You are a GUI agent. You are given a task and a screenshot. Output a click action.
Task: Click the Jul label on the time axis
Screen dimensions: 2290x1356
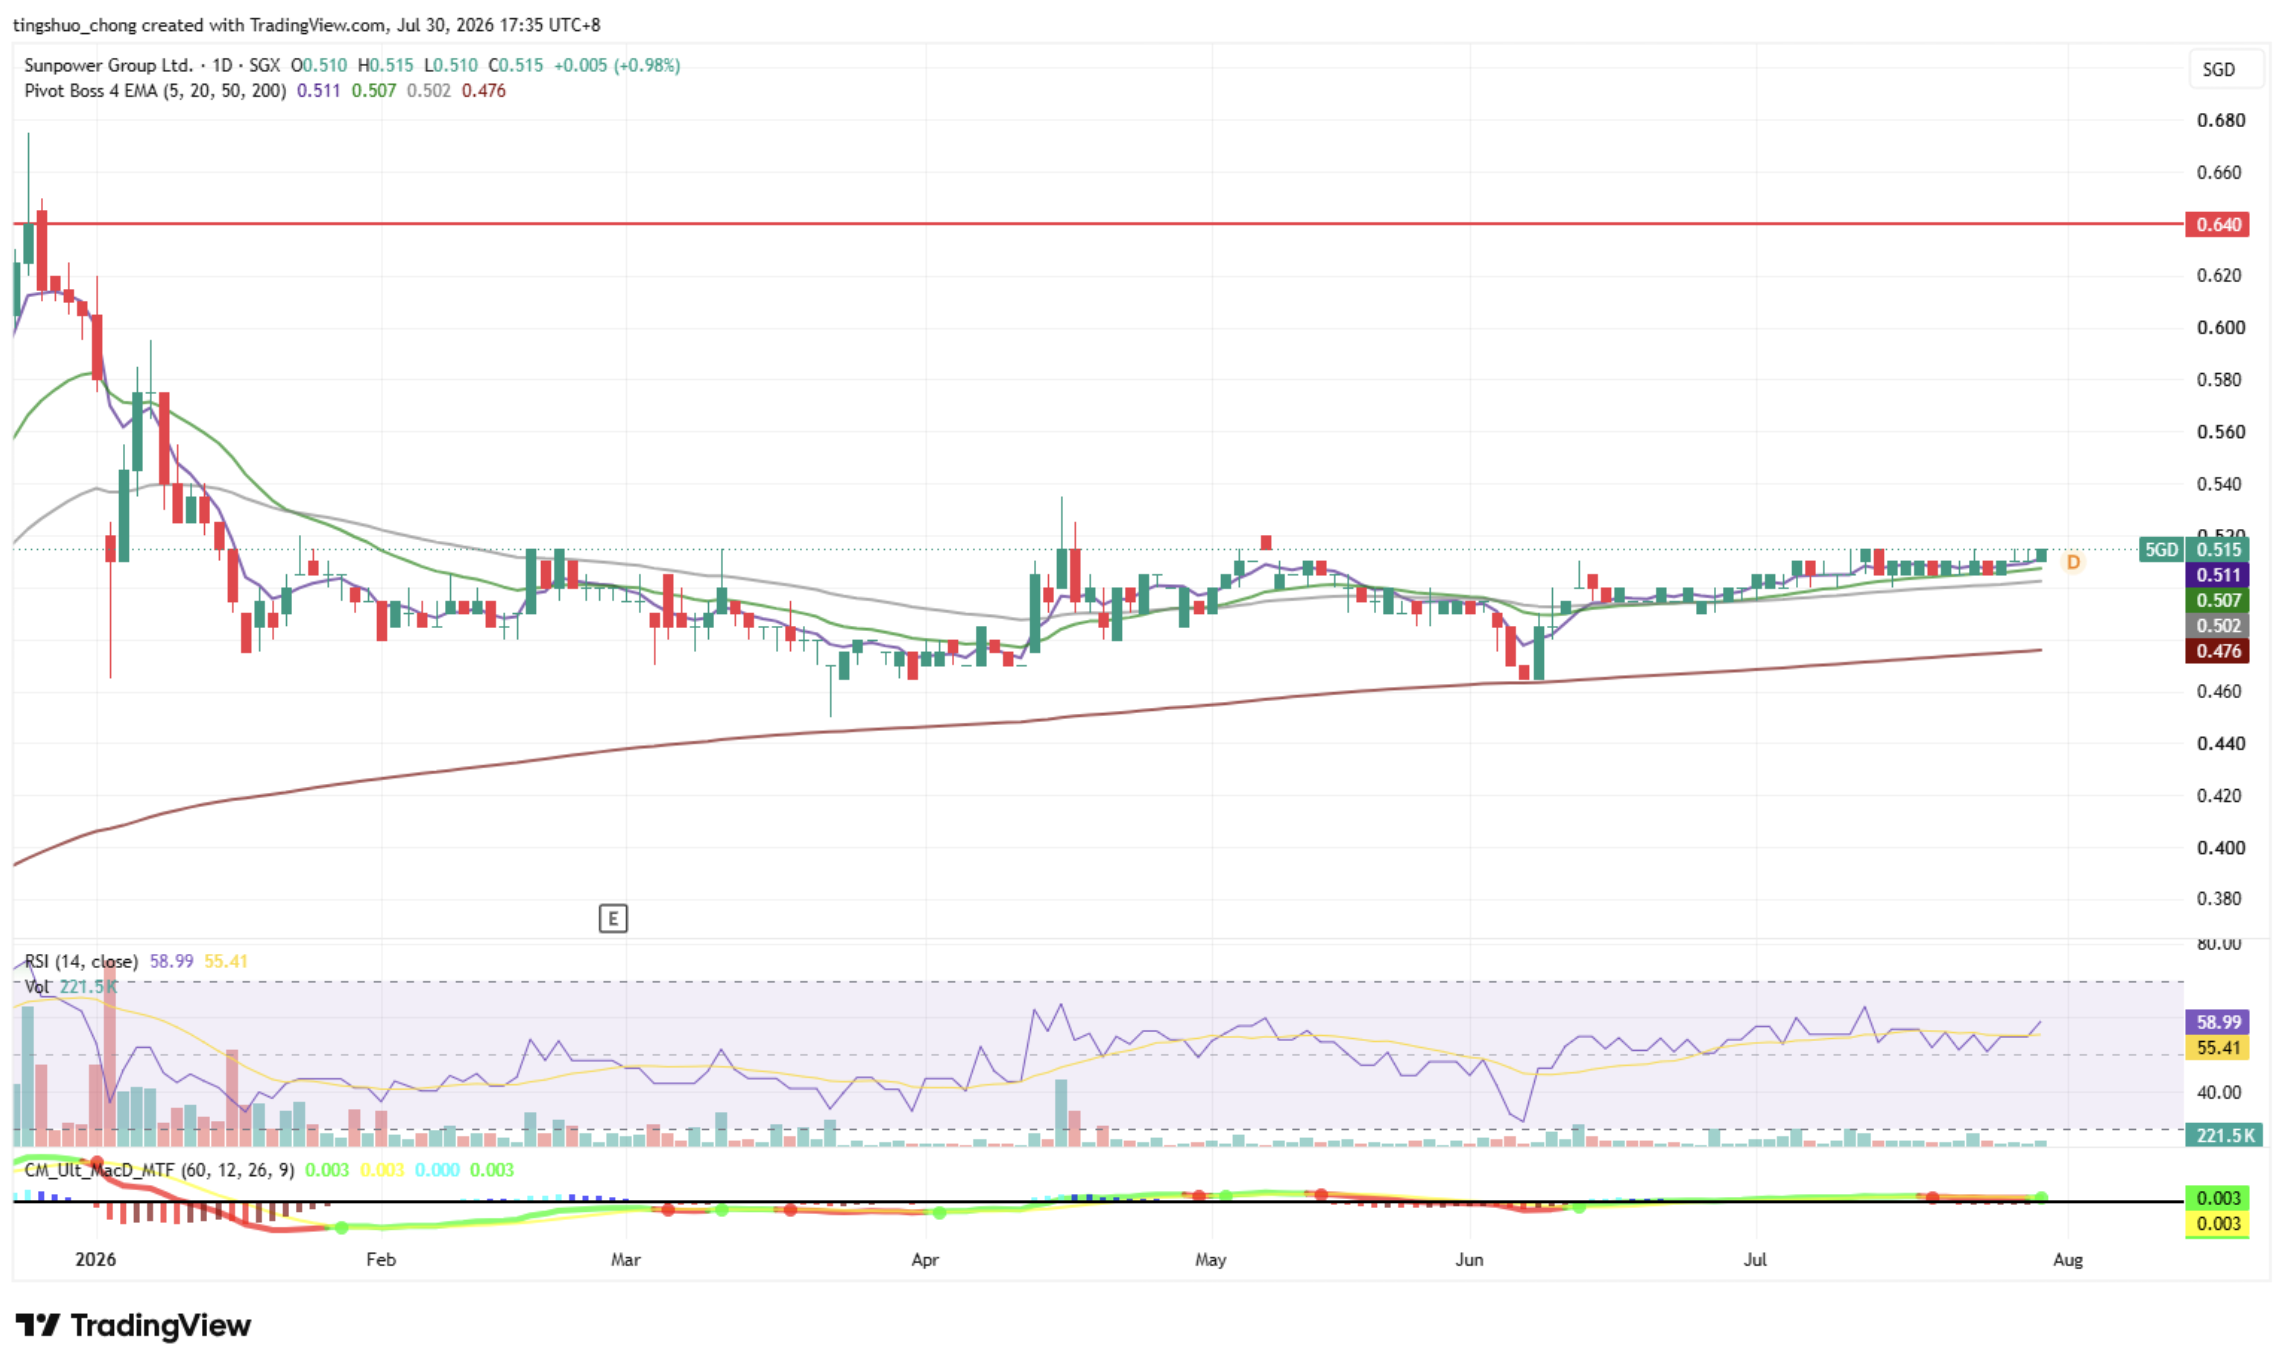click(x=1755, y=1259)
